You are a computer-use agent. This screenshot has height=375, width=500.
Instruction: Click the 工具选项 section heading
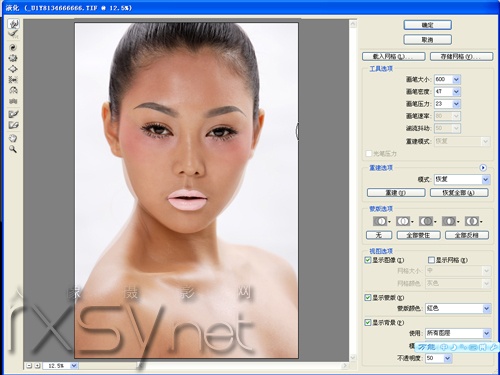(x=381, y=69)
